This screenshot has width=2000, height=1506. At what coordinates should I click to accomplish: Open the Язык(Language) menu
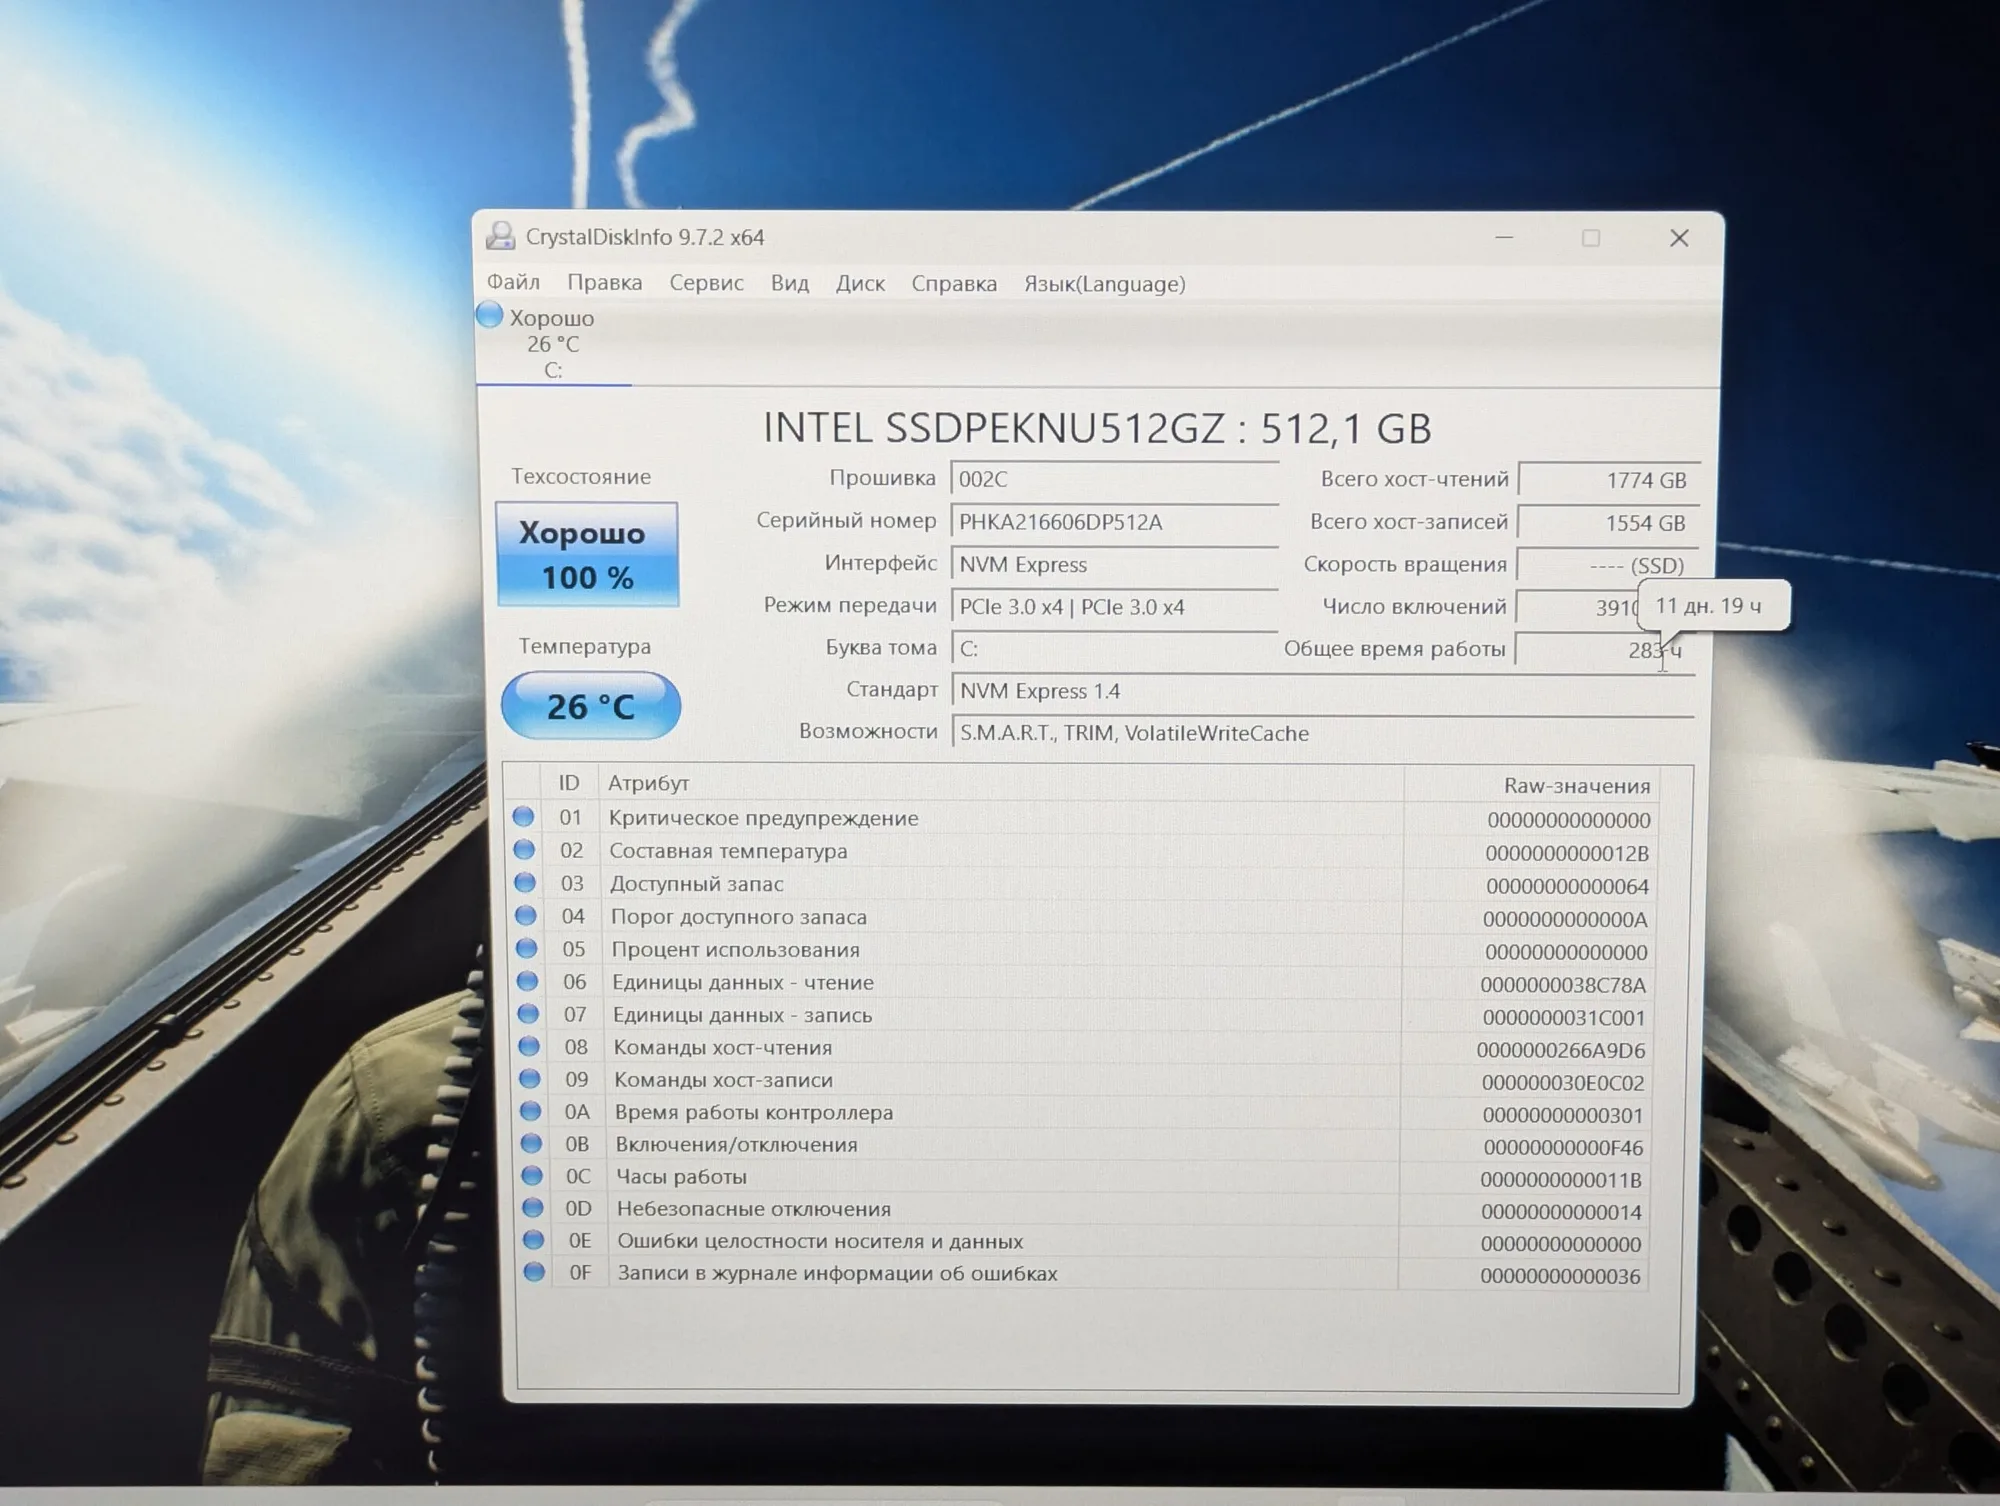(x=1105, y=284)
